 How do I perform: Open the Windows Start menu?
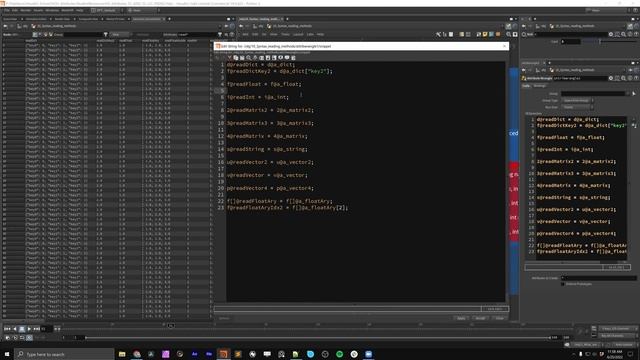[7, 354]
